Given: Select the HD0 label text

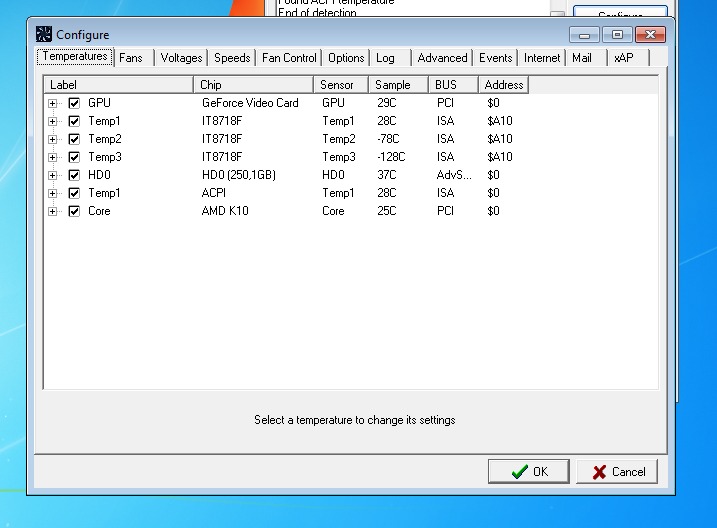Looking at the screenshot, I should (99, 175).
